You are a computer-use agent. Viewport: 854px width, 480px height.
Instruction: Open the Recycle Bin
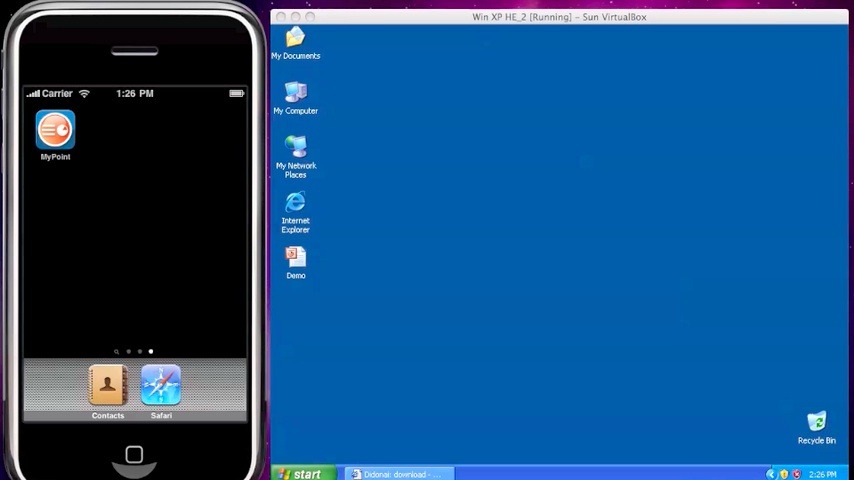point(816,423)
